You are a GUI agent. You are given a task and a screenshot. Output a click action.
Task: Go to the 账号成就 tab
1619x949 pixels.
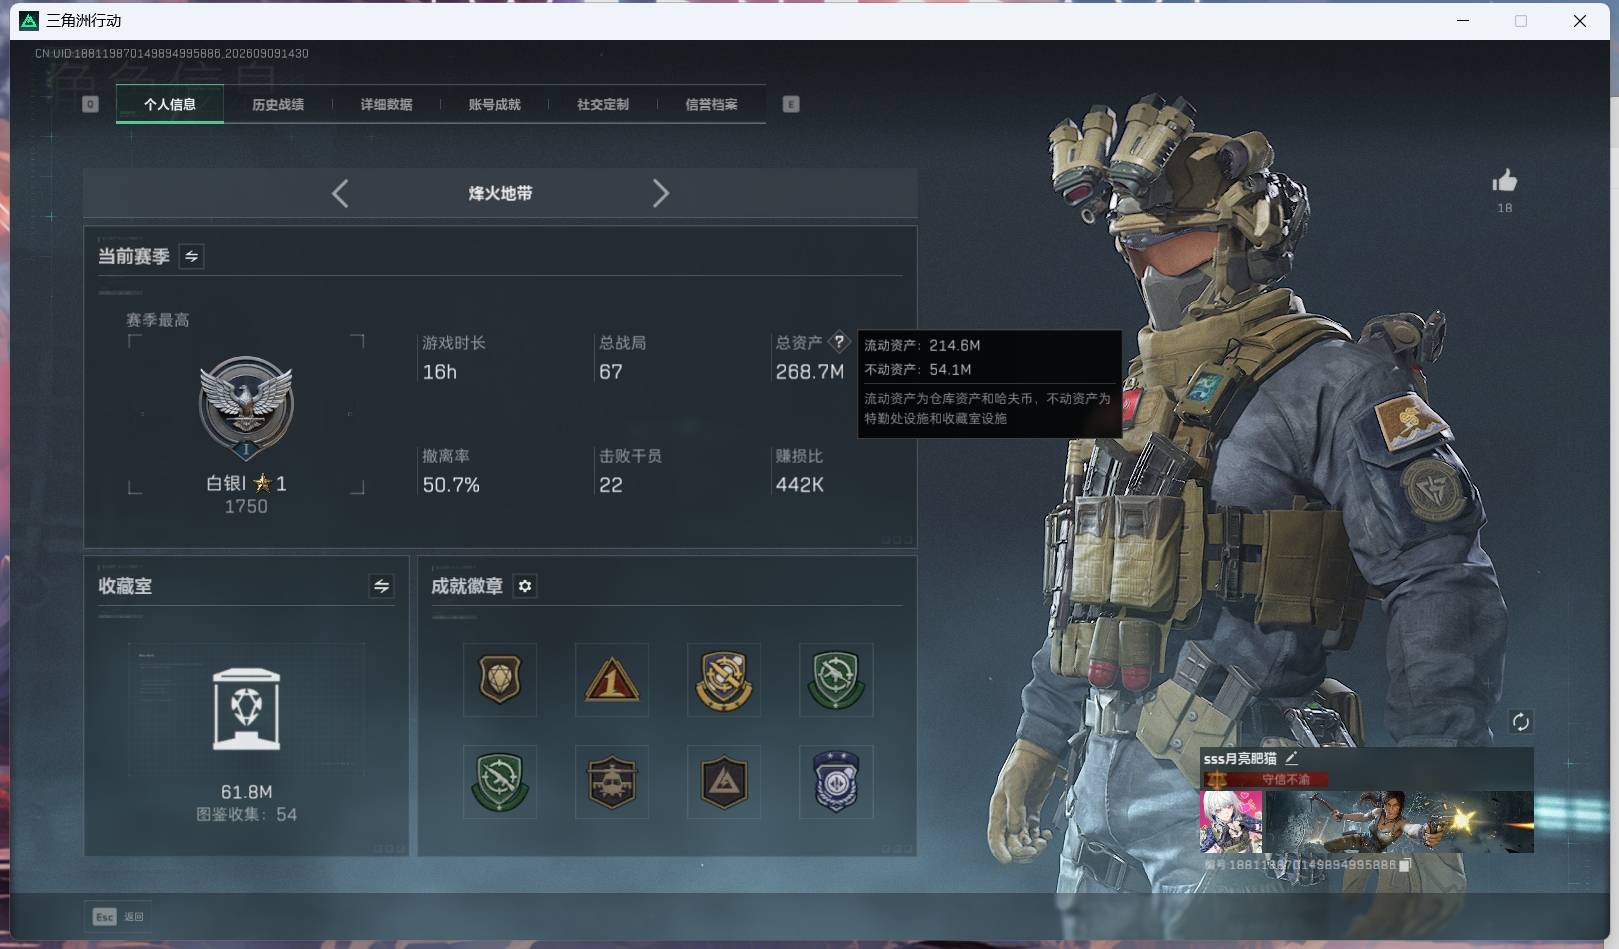click(x=494, y=104)
